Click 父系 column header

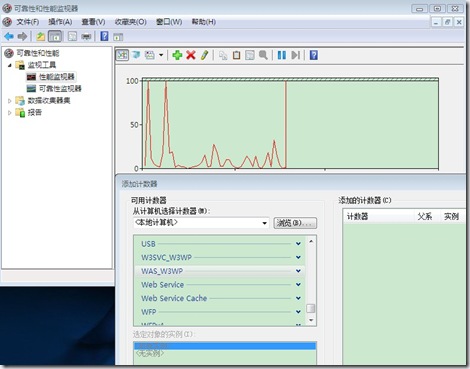[x=427, y=217]
